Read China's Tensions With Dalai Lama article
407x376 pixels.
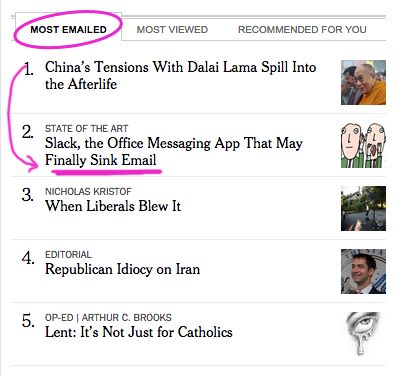(181, 75)
